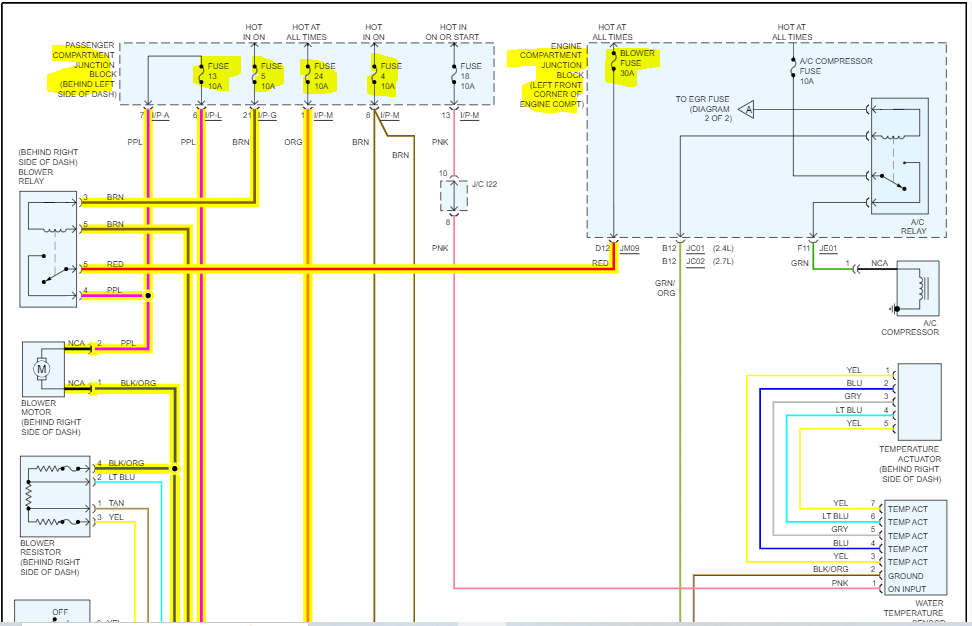Select the temperature actuator component box
The image size is (972, 626).
(919, 402)
